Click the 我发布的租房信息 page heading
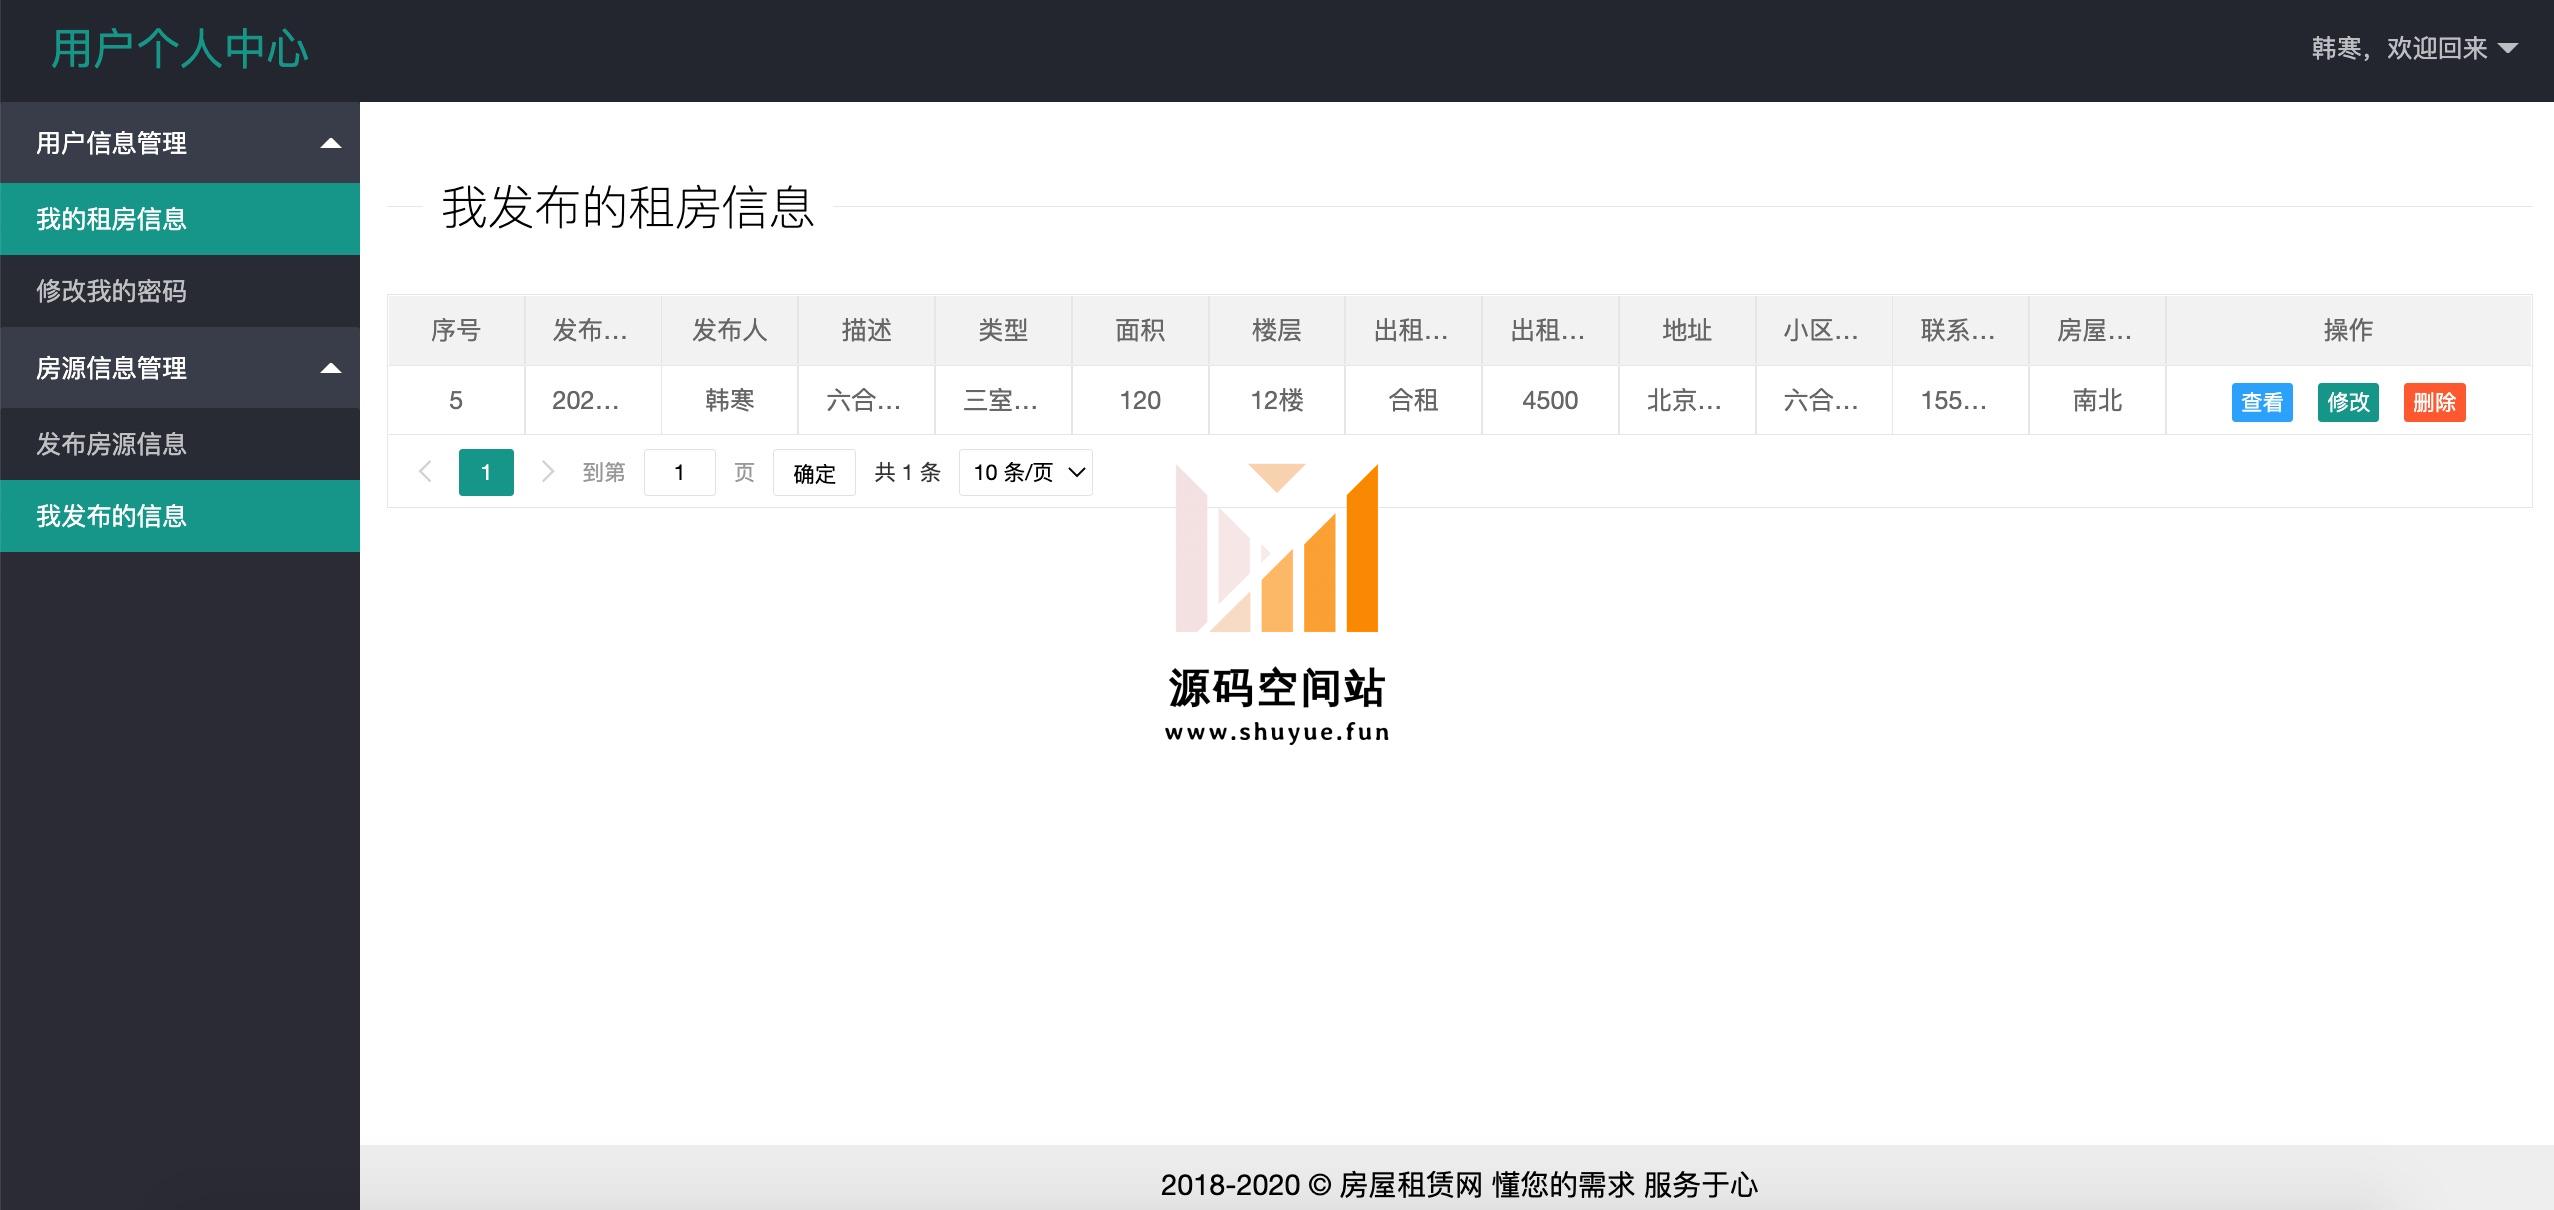The width and height of the screenshot is (2554, 1210). pyautogui.click(x=628, y=207)
